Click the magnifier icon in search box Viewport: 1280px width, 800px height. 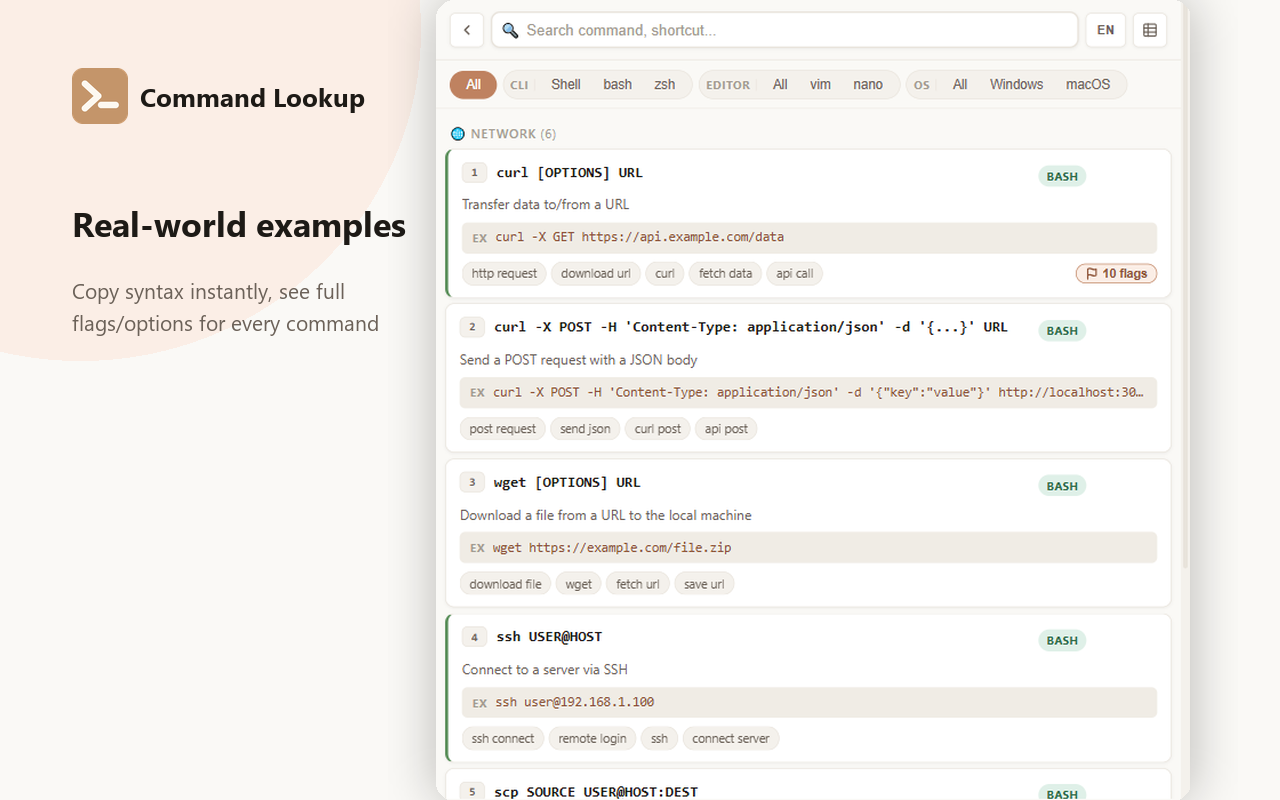510,30
